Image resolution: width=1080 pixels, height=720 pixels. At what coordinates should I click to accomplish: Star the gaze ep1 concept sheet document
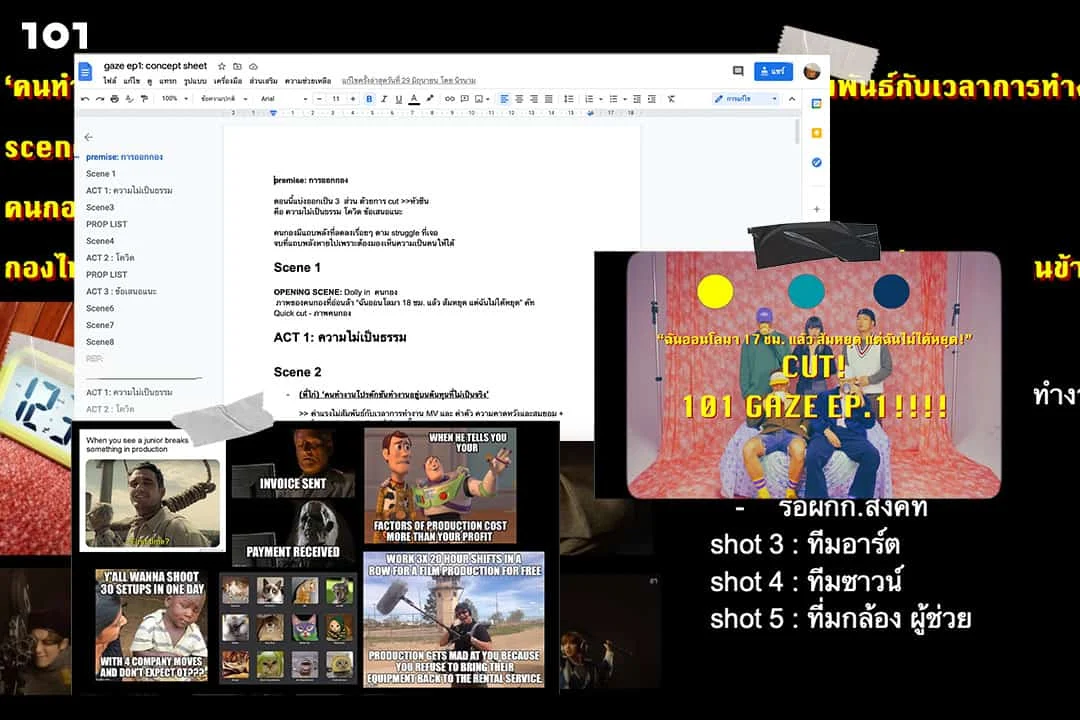click(x=222, y=66)
